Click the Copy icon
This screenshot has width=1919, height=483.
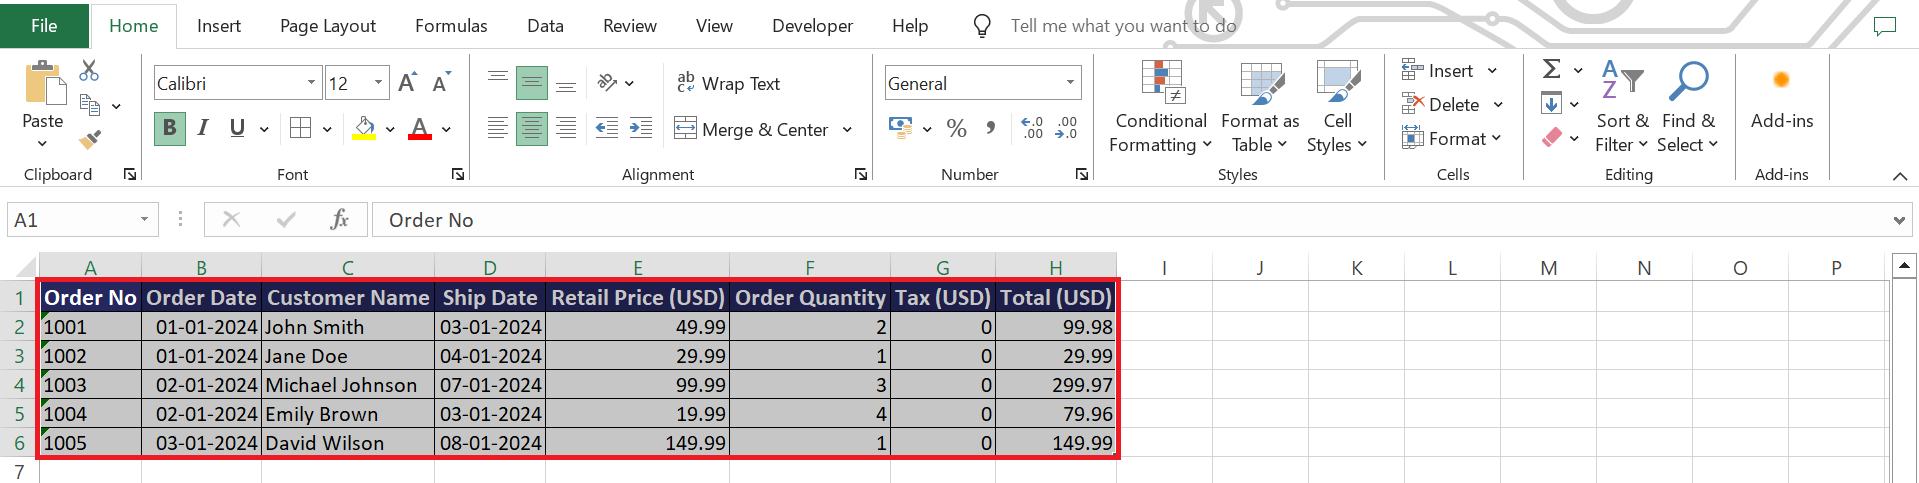(x=89, y=105)
